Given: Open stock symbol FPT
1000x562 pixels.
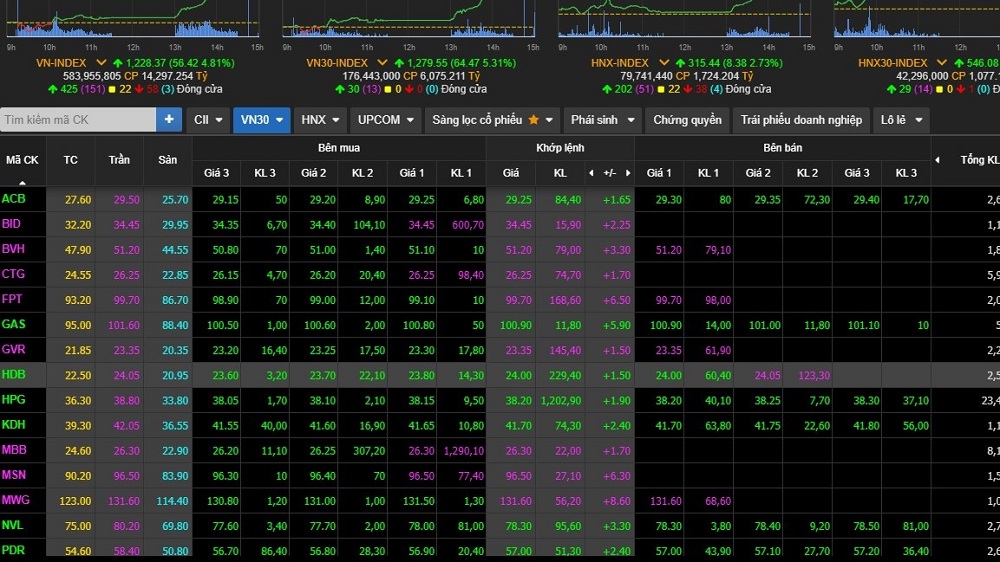Looking at the screenshot, I should click(x=11, y=299).
